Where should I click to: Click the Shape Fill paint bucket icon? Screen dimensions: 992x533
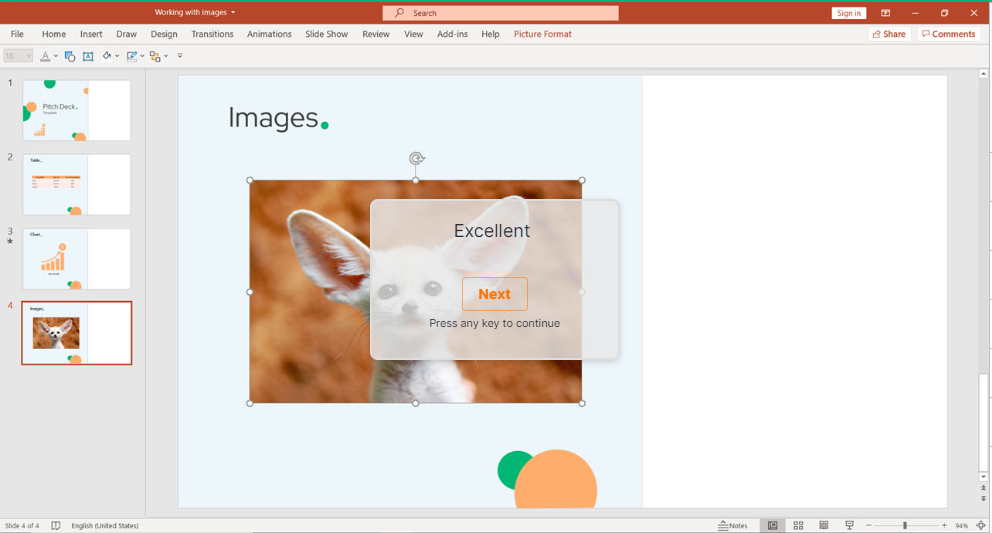pos(107,56)
